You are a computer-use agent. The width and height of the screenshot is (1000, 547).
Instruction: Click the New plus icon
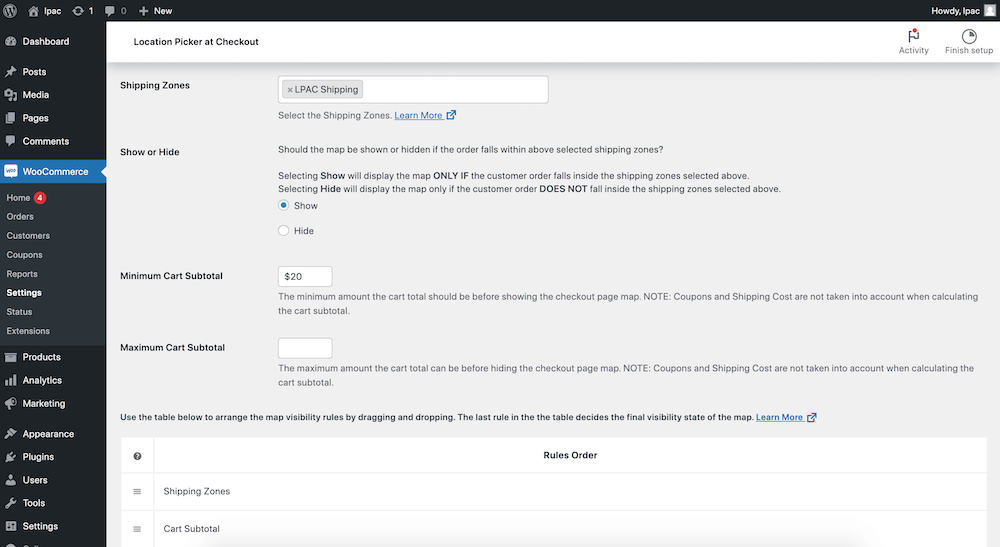(x=143, y=11)
